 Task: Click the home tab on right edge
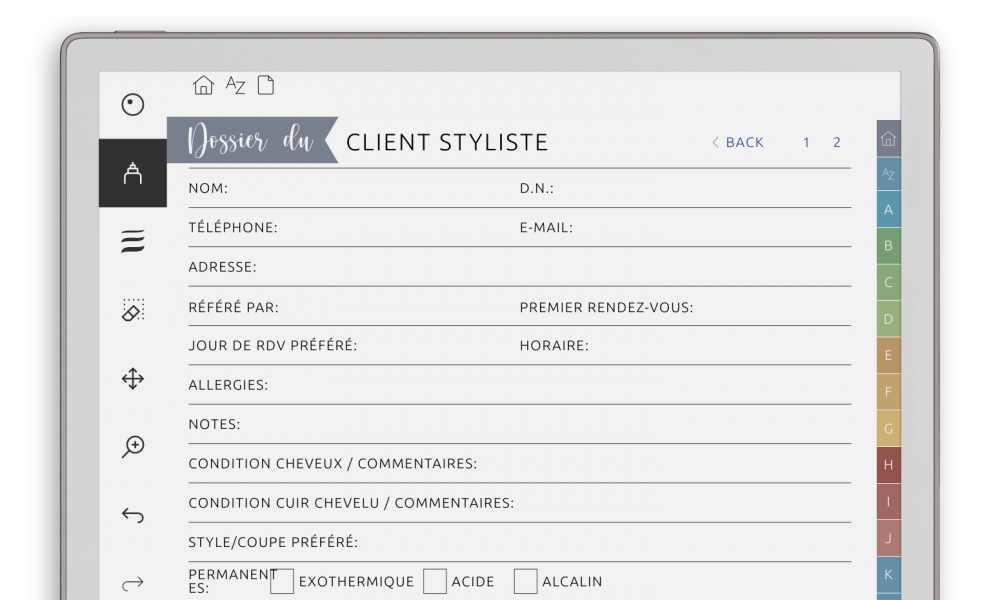click(x=888, y=138)
